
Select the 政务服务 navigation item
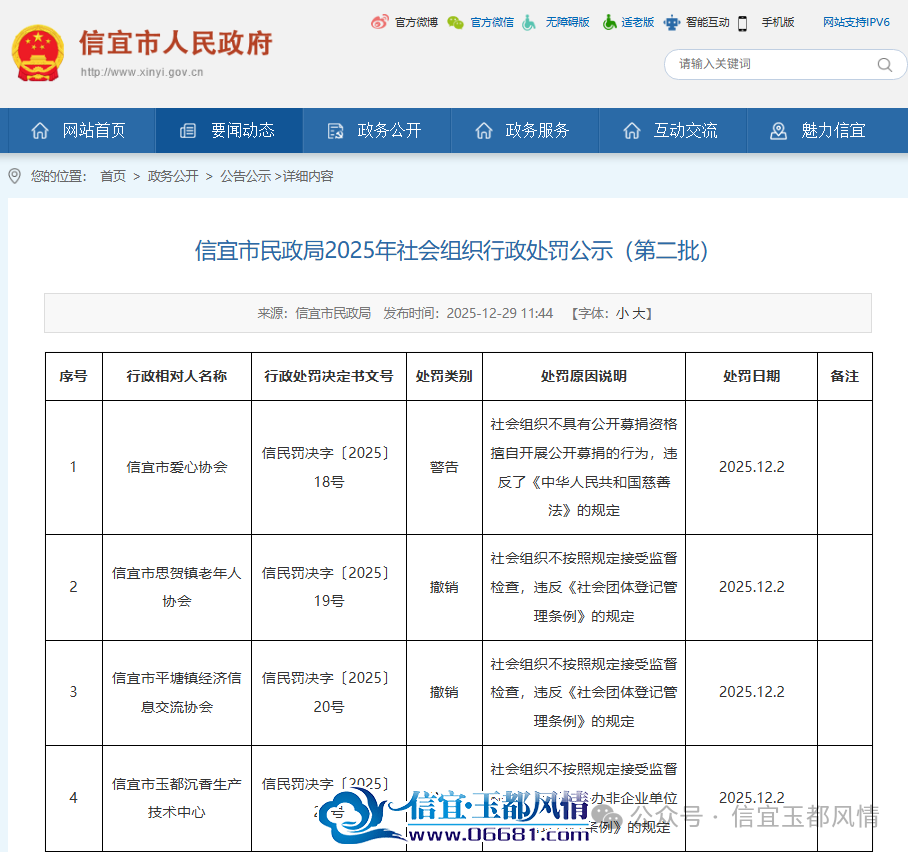tap(525, 130)
